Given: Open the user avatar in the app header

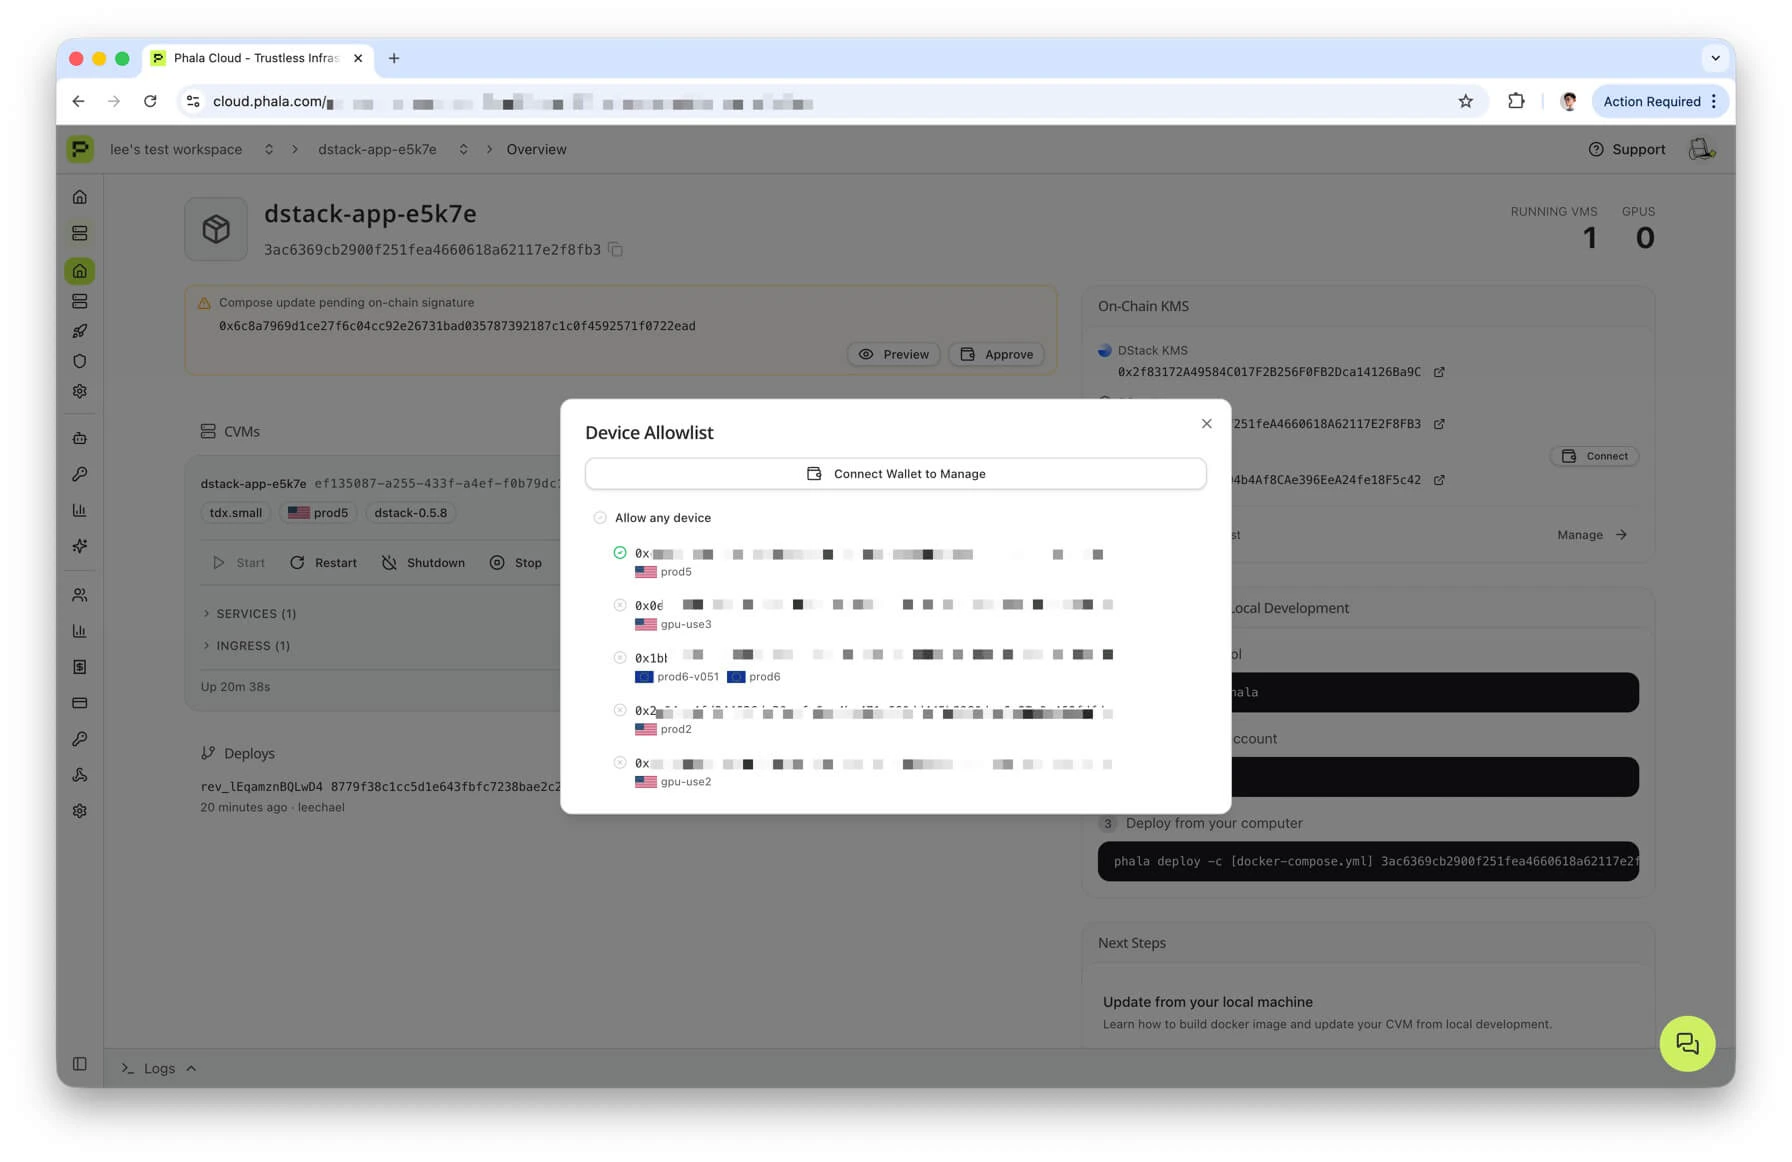Looking at the screenshot, I should coord(1701,149).
